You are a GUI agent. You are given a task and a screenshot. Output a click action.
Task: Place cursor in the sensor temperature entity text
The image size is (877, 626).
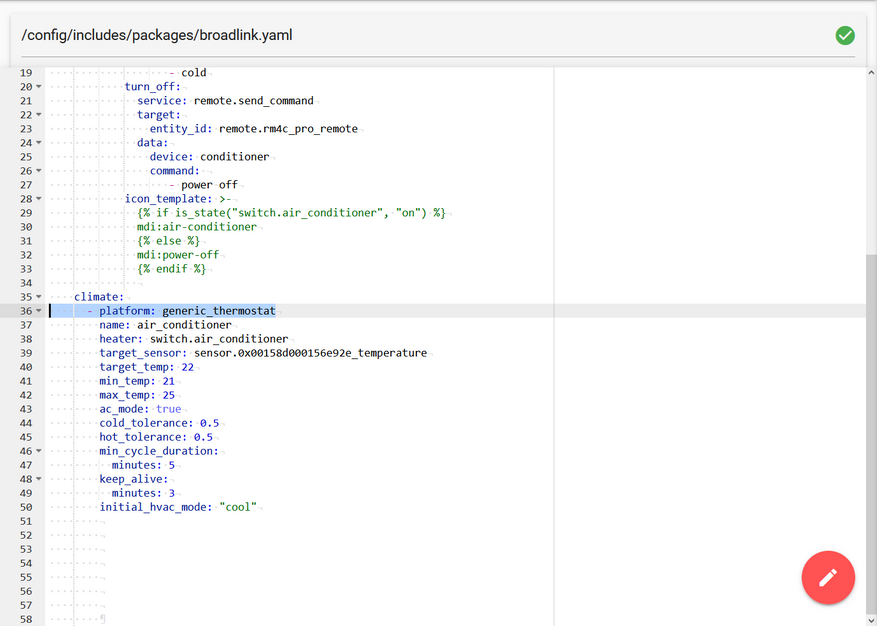coord(310,353)
